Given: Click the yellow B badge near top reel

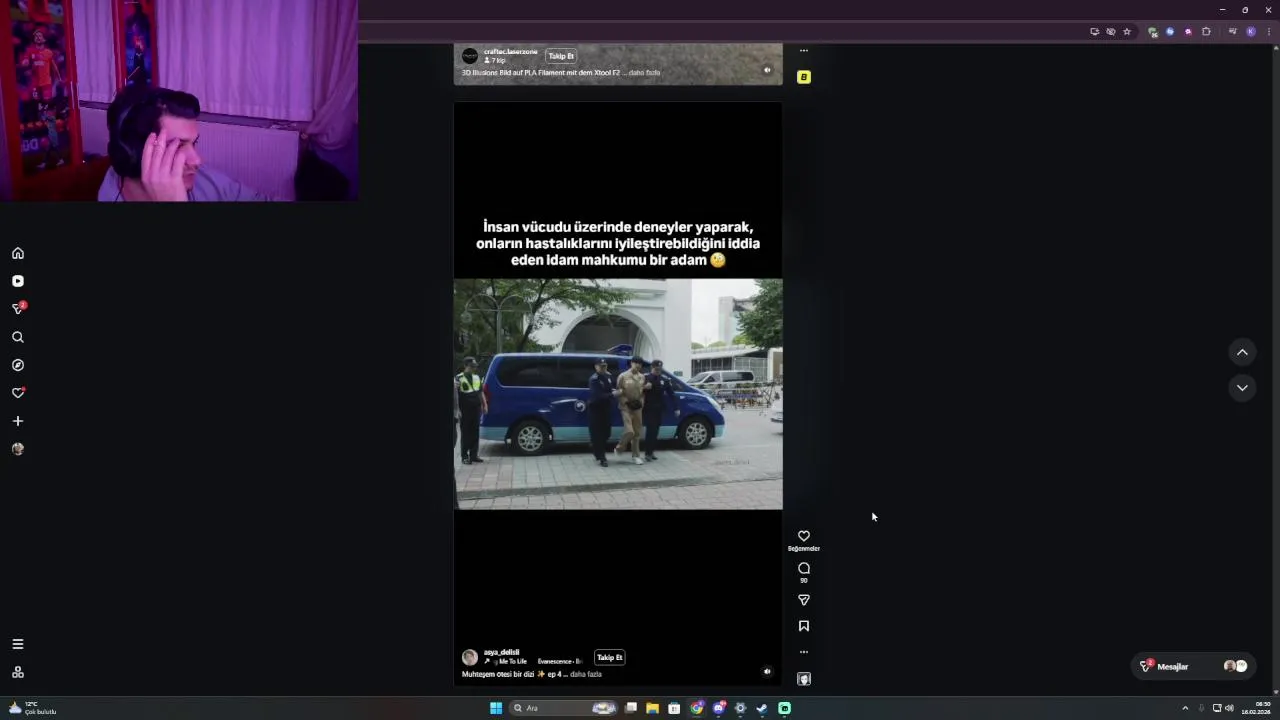Looking at the screenshot, I should 804,77.
